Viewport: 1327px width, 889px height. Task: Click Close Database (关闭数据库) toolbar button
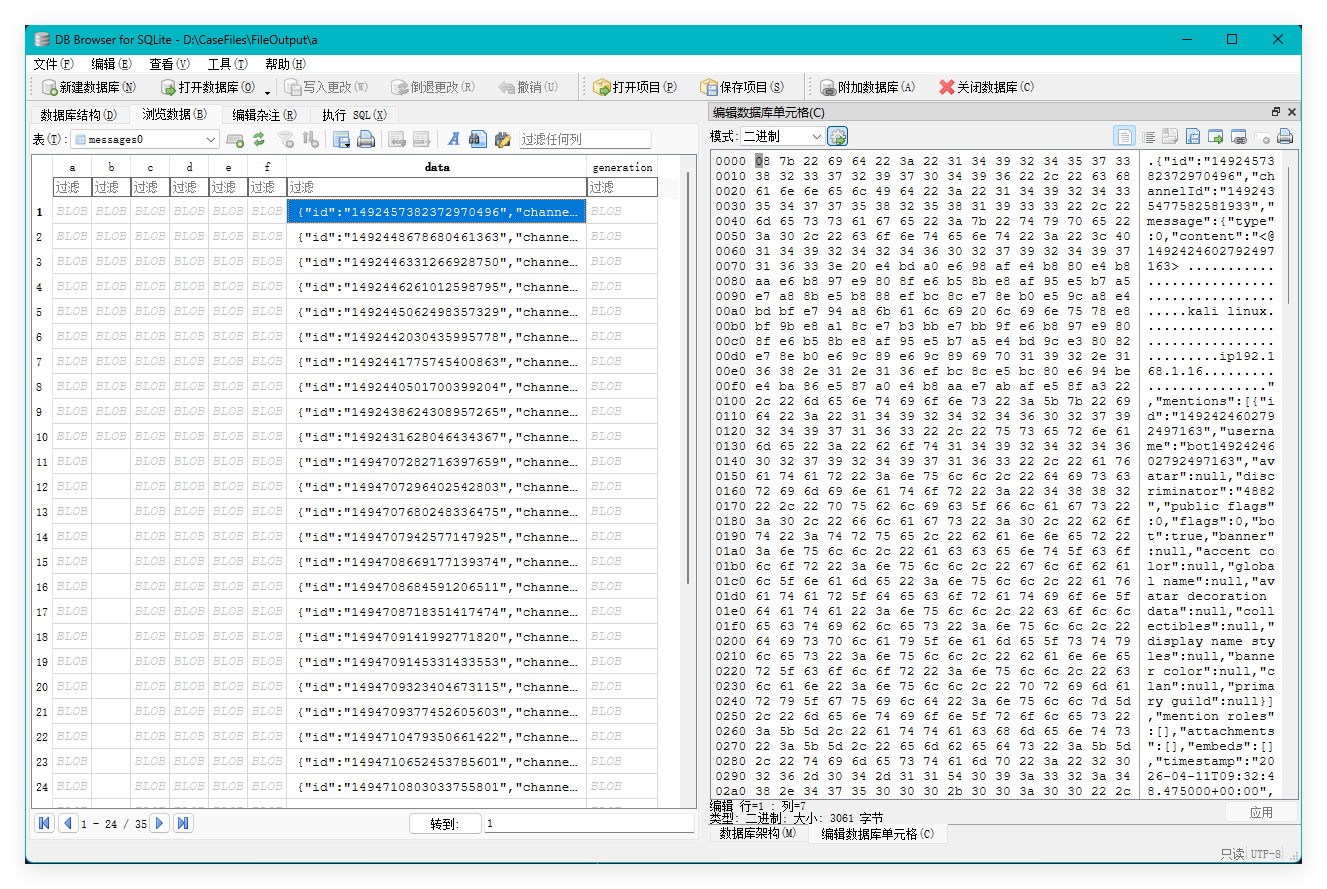click(x=986, y=87)
